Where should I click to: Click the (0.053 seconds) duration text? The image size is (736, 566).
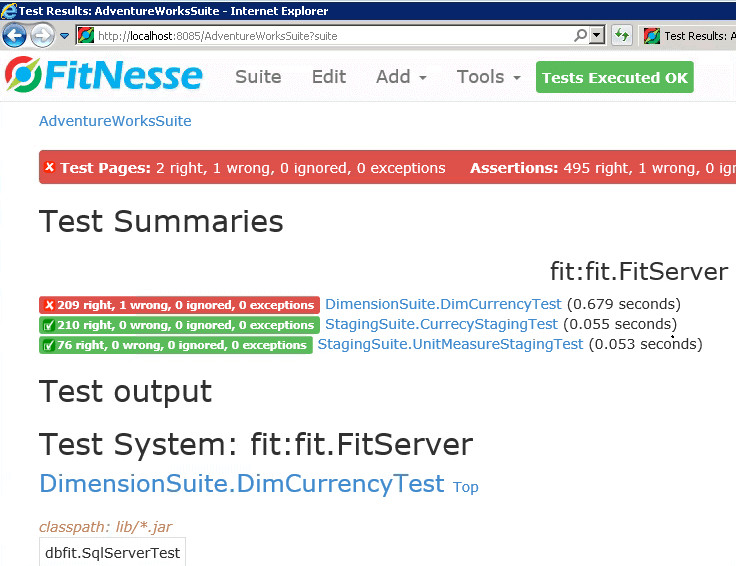[645, 344]
